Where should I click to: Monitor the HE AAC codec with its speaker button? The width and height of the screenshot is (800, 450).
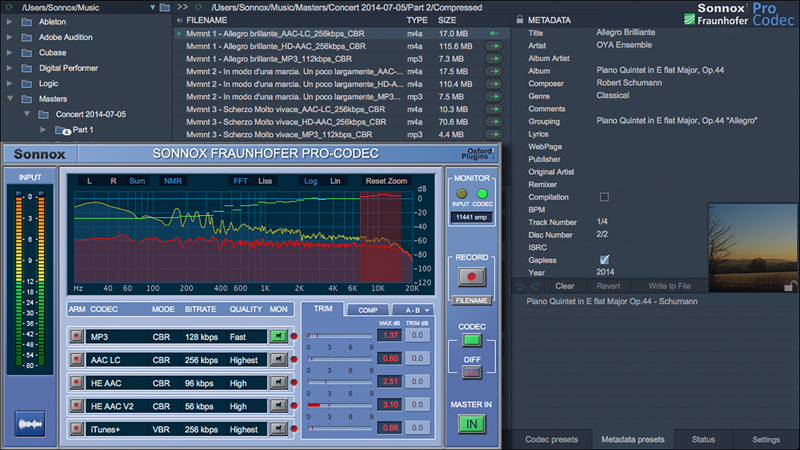tap(278, 383)
